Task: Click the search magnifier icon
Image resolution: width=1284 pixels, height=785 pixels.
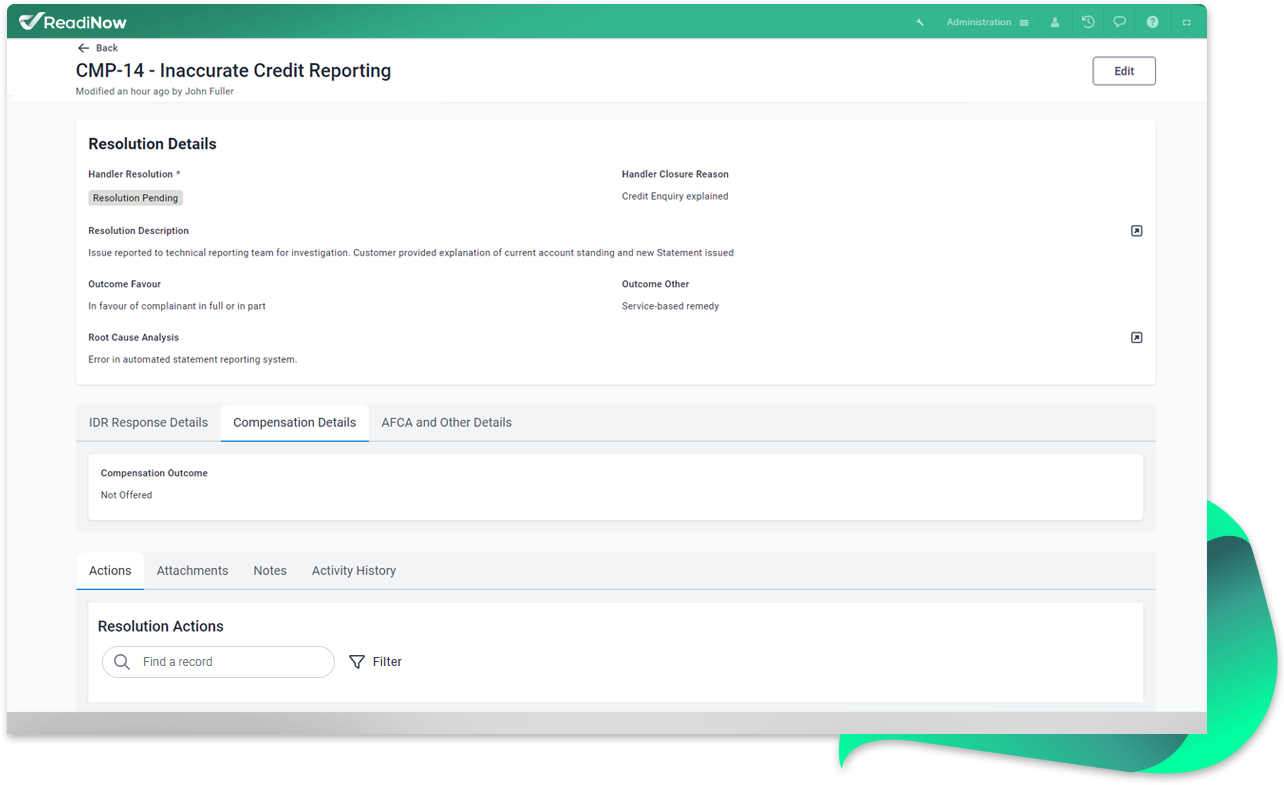Action: [122, 662]
